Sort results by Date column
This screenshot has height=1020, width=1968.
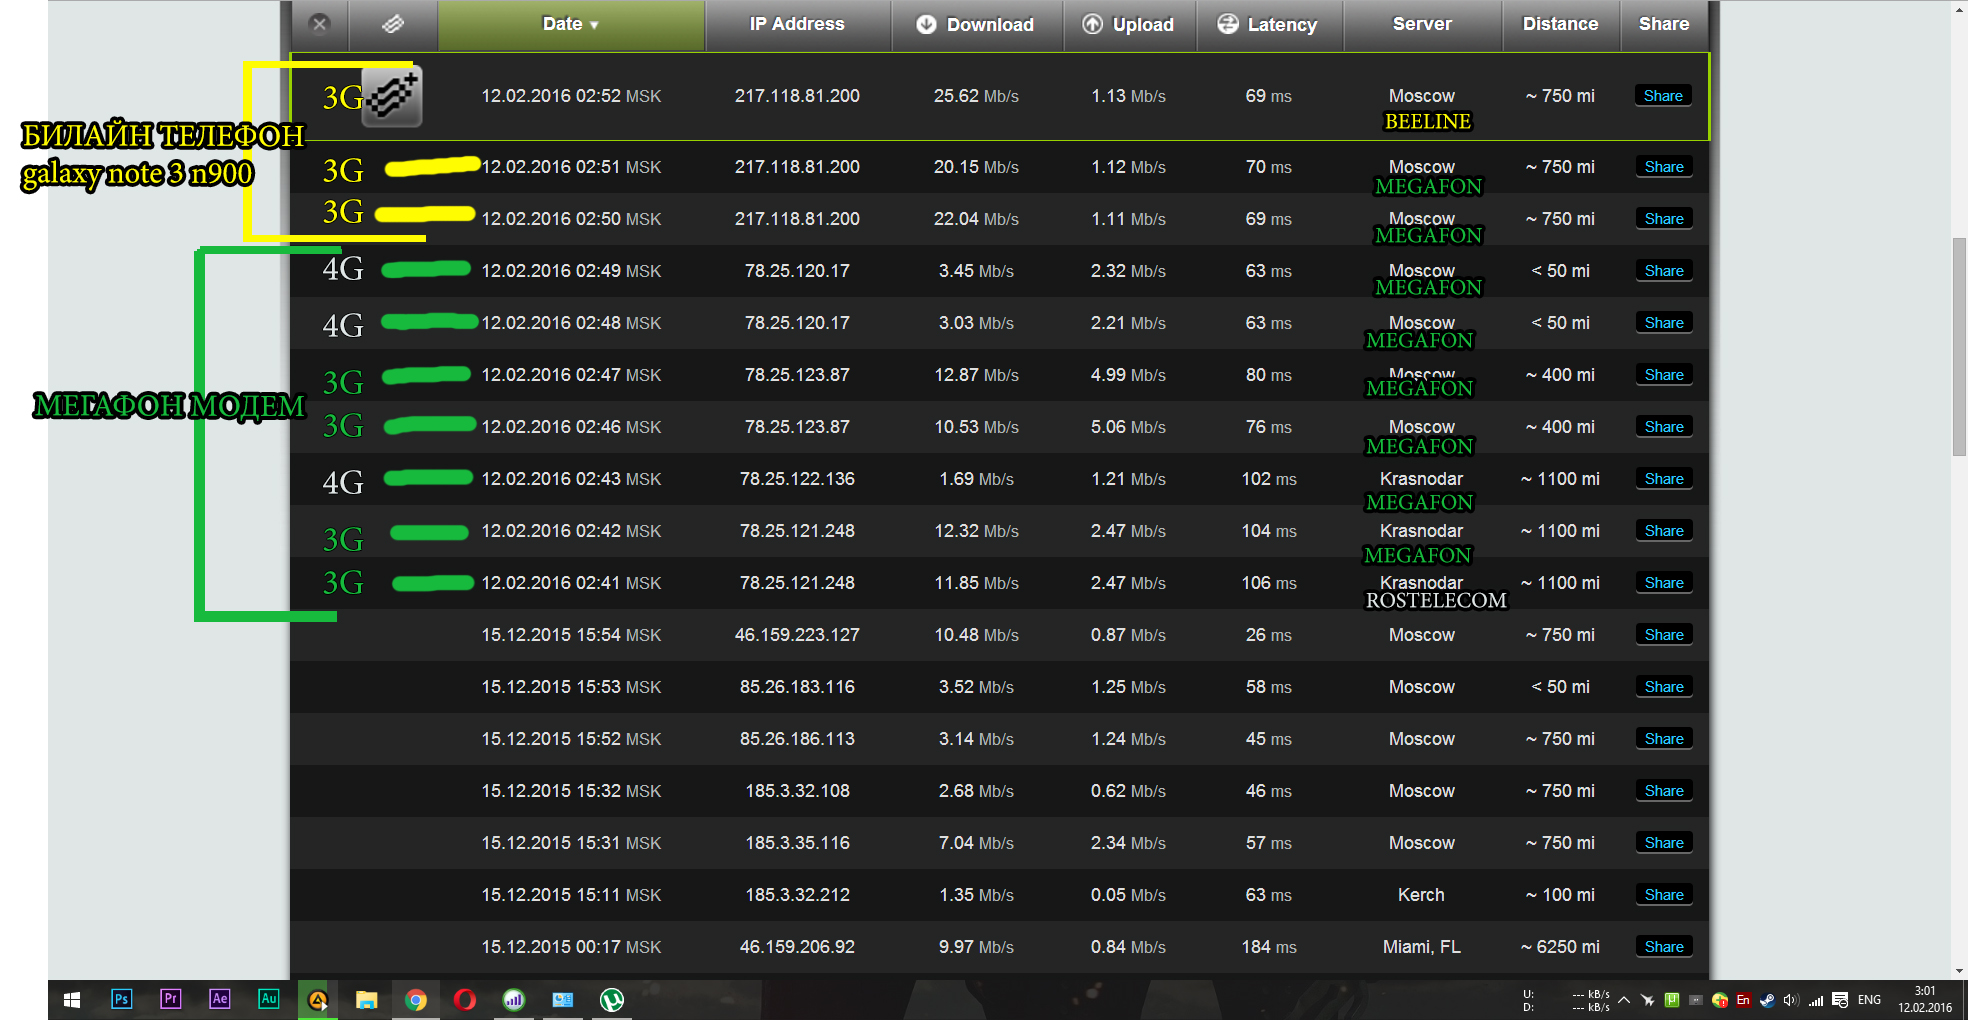coord(571,24)
